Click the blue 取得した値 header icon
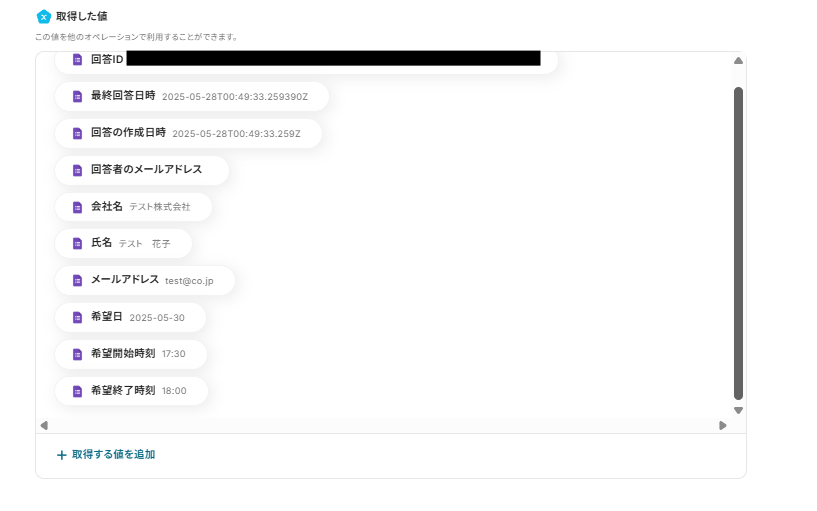The image size is (817, 511). (x=44, y=17)
